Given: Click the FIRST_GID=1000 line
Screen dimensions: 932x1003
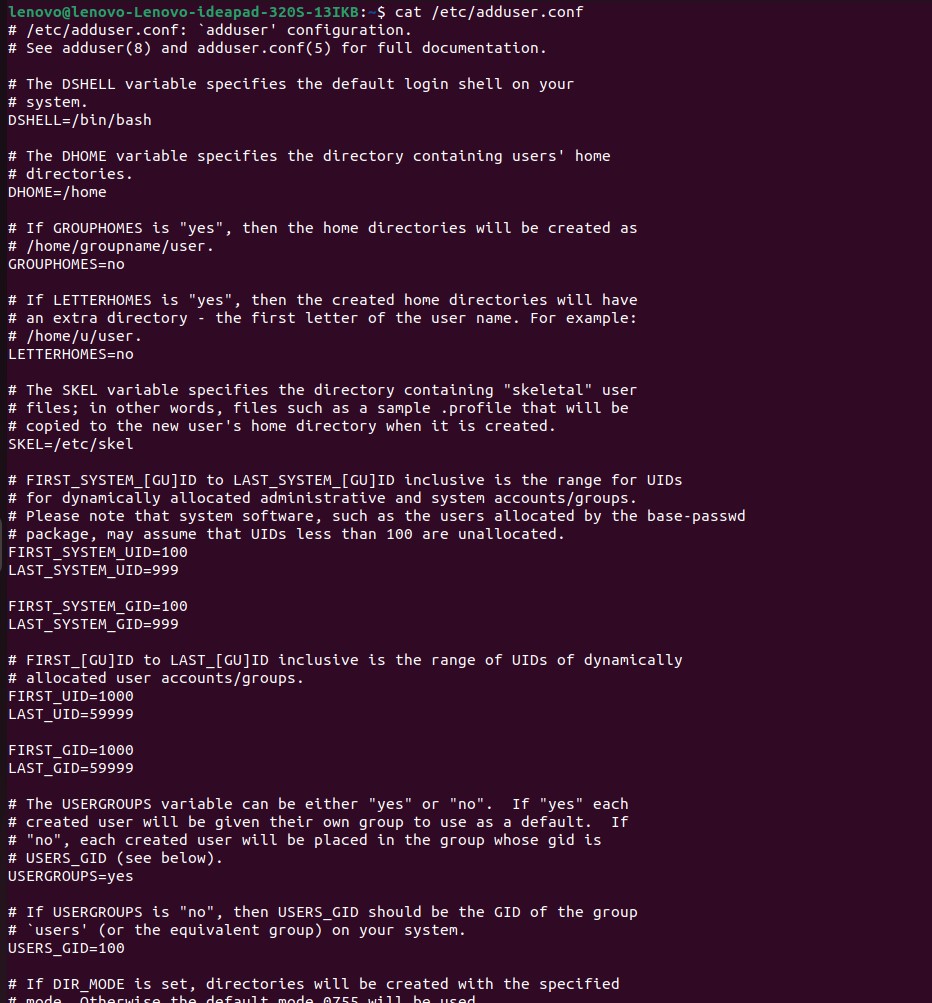Looking at the screenshot, I should point(71,750).
